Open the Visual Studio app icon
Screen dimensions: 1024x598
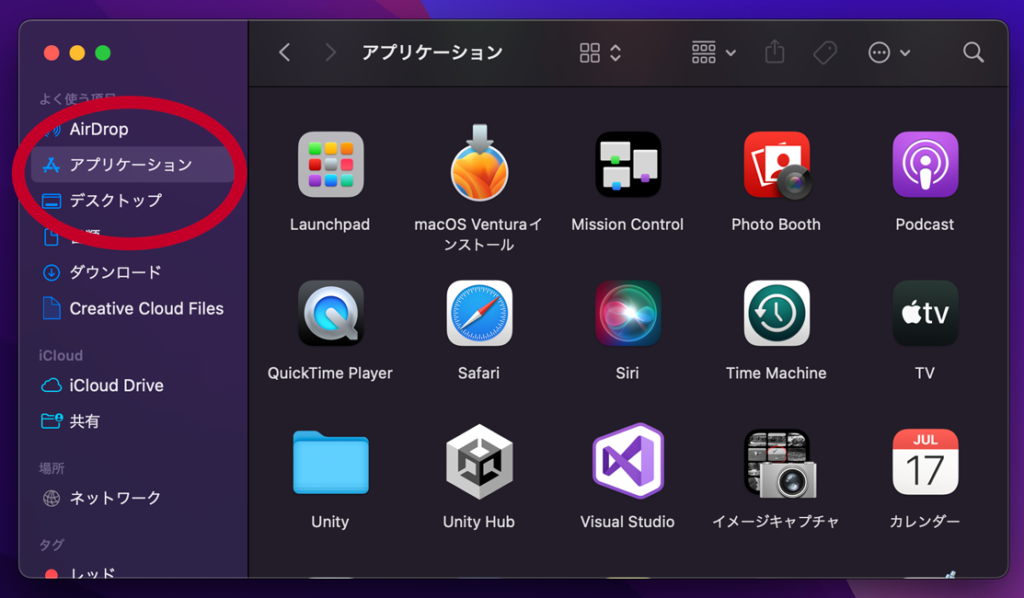click(x=628, y=462)
